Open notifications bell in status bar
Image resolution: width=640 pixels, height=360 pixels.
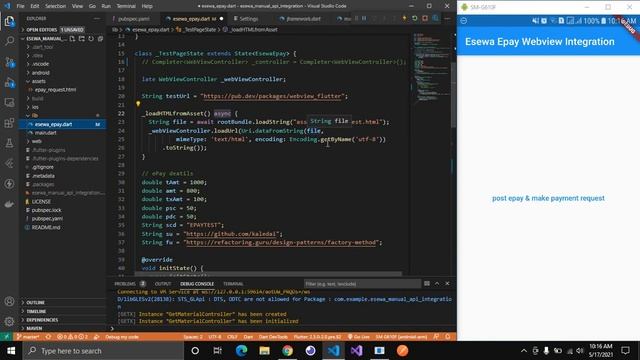tap(448, 337)
